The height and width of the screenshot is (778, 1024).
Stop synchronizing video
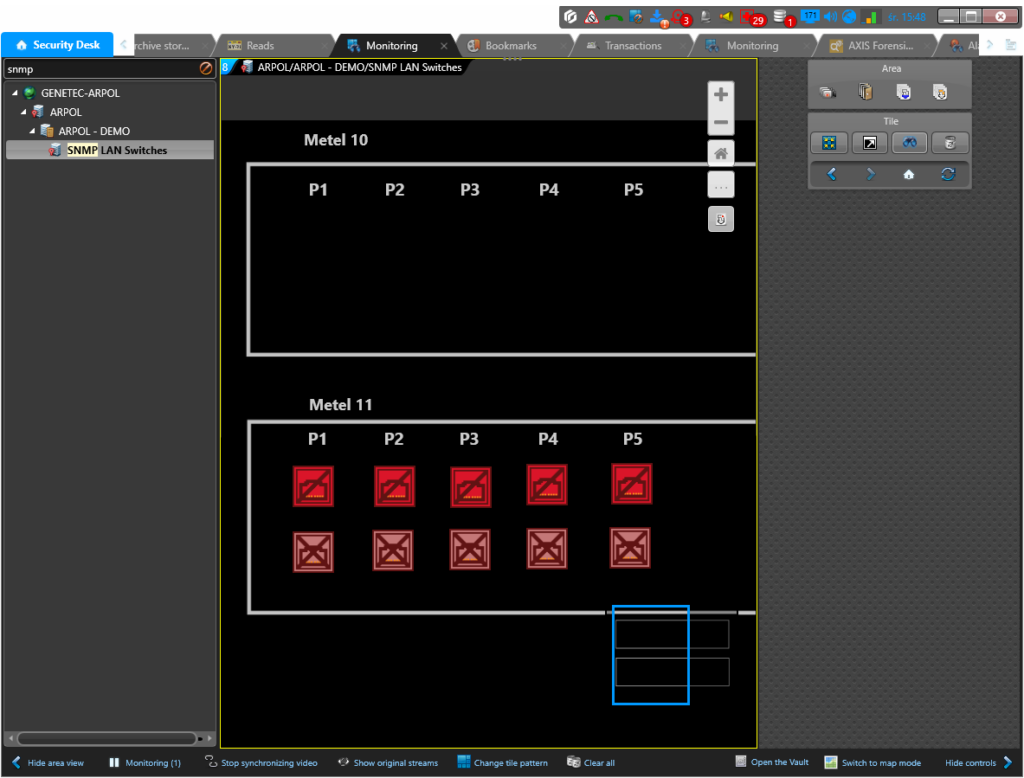tap(261, 763)
